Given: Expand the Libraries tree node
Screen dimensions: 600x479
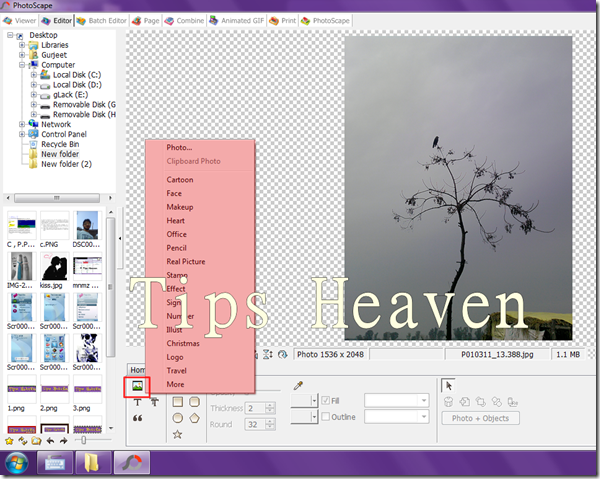Looking at the screenshot, I should [22, 45].
